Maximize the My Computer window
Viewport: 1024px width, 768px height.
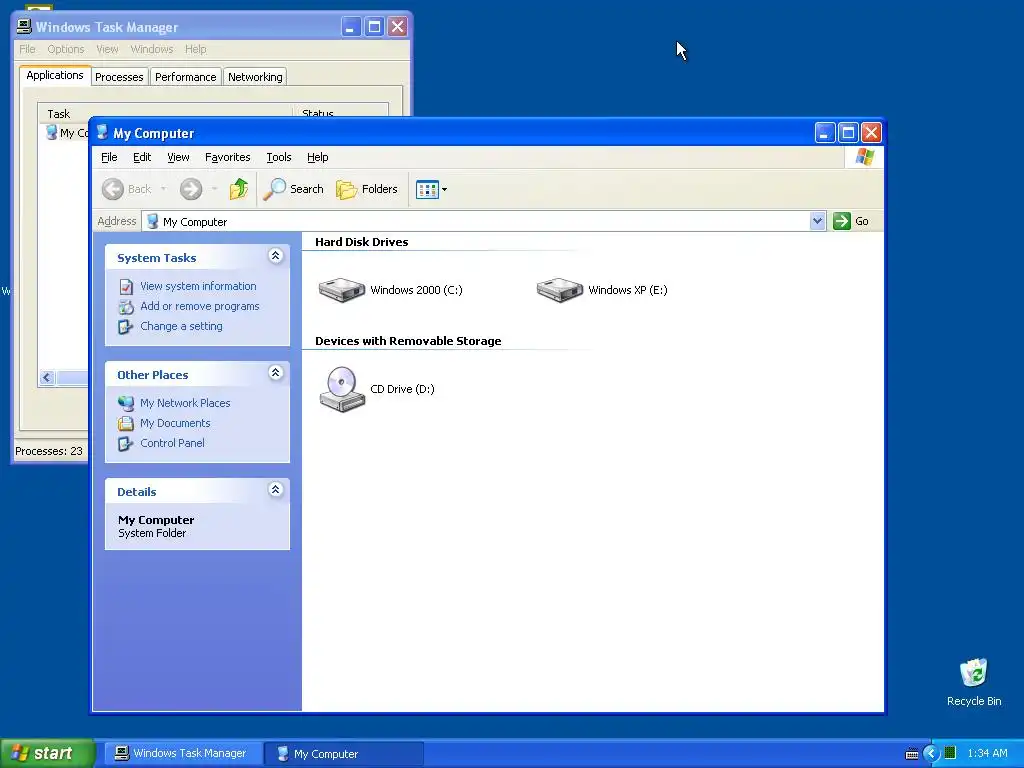pos(848,133)
